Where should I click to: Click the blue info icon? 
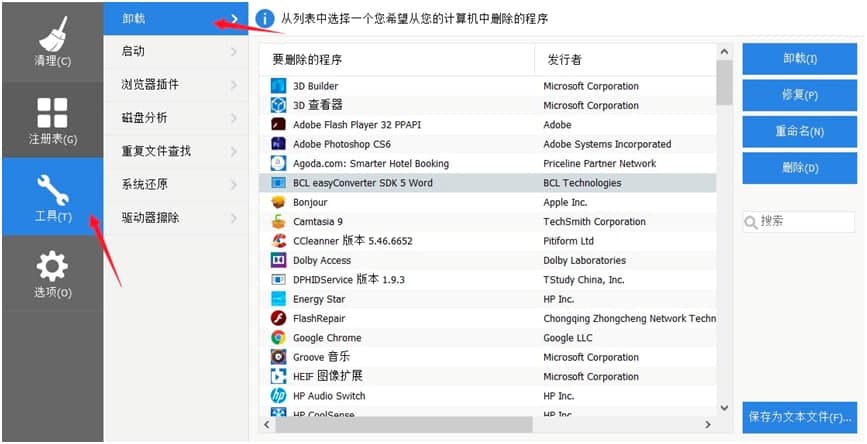pyautogui.click(x=265, y=18)
